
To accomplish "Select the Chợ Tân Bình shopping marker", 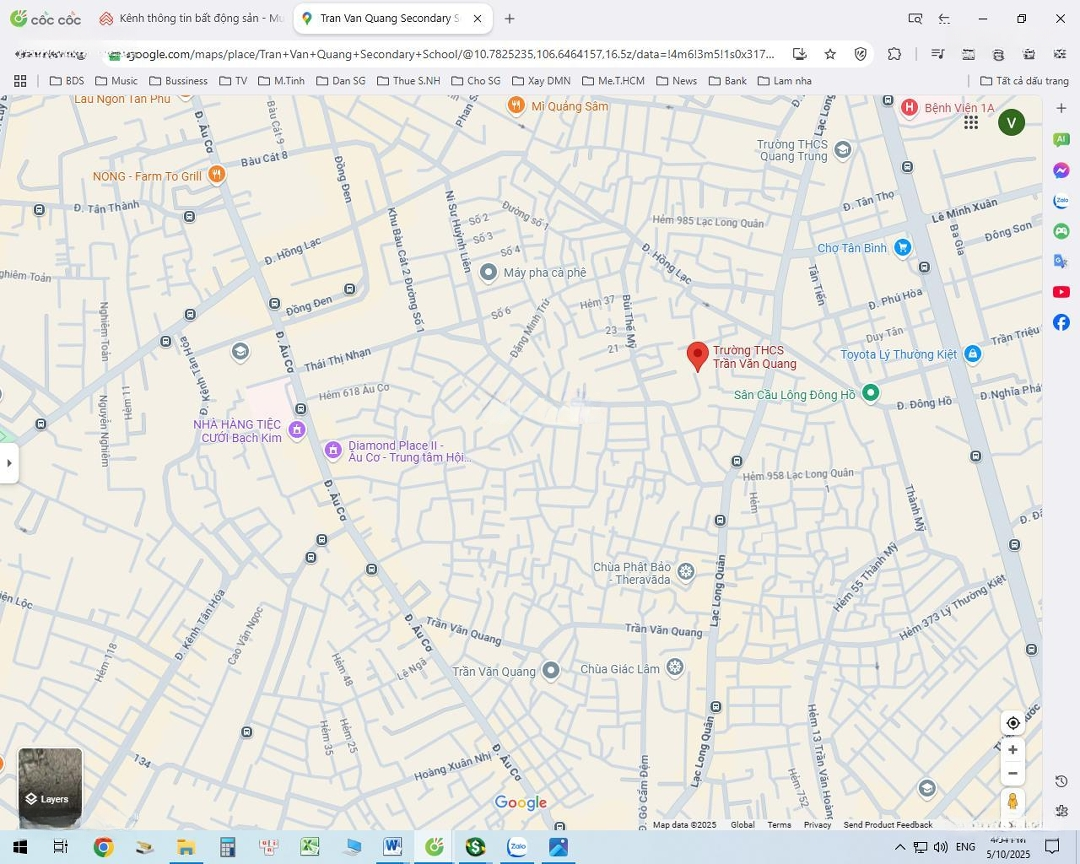I will point(902,247).
